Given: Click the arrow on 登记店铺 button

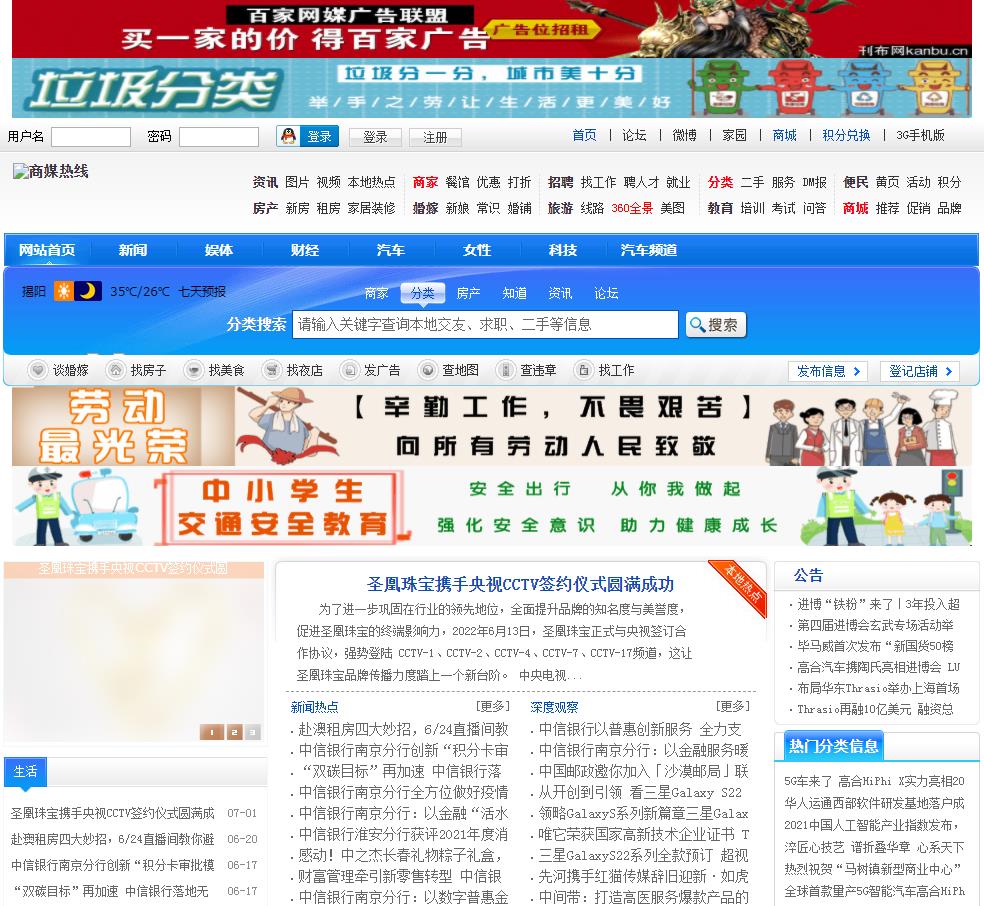Looking at the screenshot, I should (x=949, y=371).
